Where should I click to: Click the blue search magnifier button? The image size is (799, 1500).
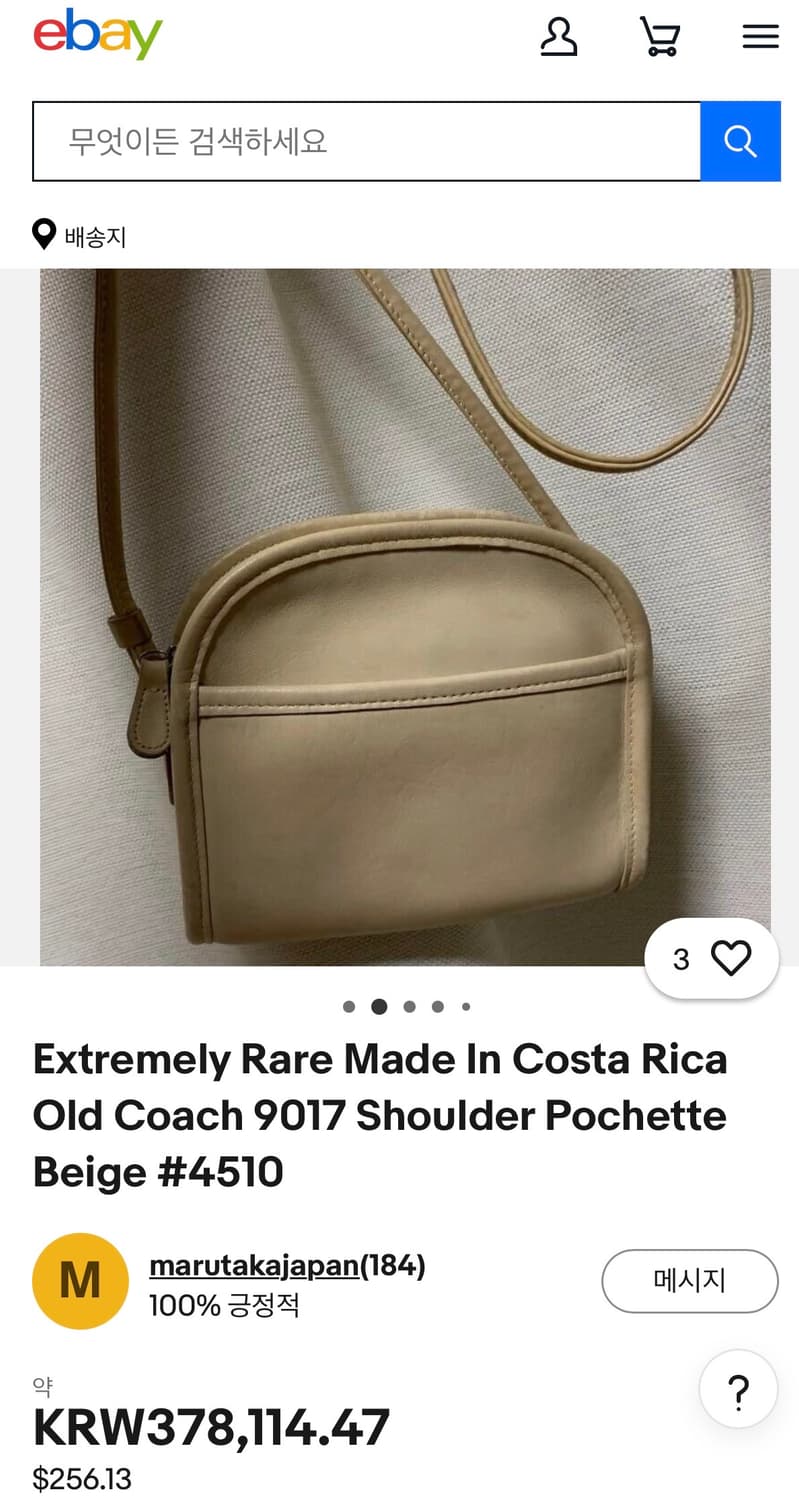[x=740, y=141]
